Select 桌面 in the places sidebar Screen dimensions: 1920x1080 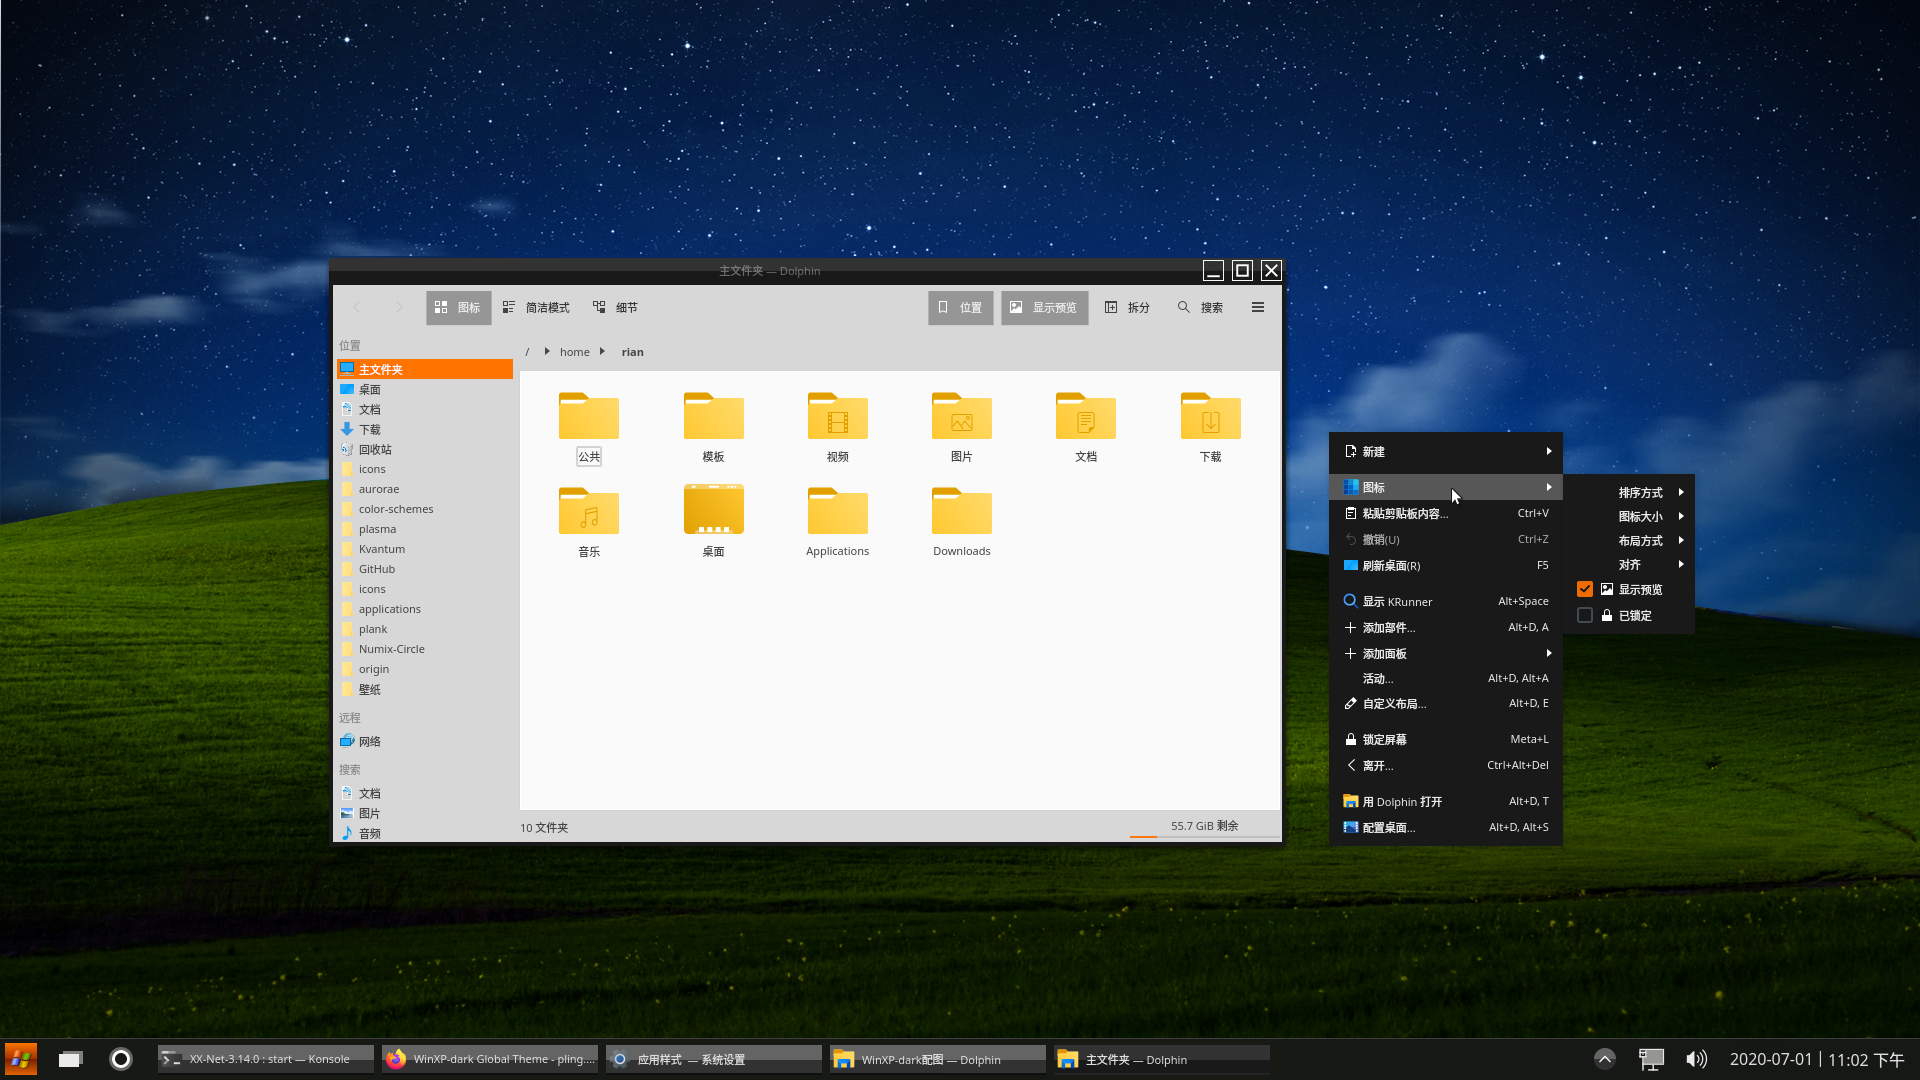tap(425, 389)
